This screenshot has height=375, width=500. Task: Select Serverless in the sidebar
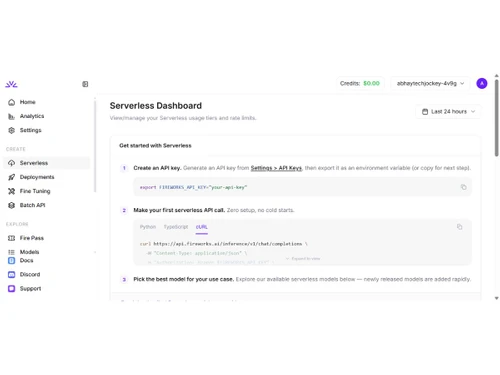(47, 163)
